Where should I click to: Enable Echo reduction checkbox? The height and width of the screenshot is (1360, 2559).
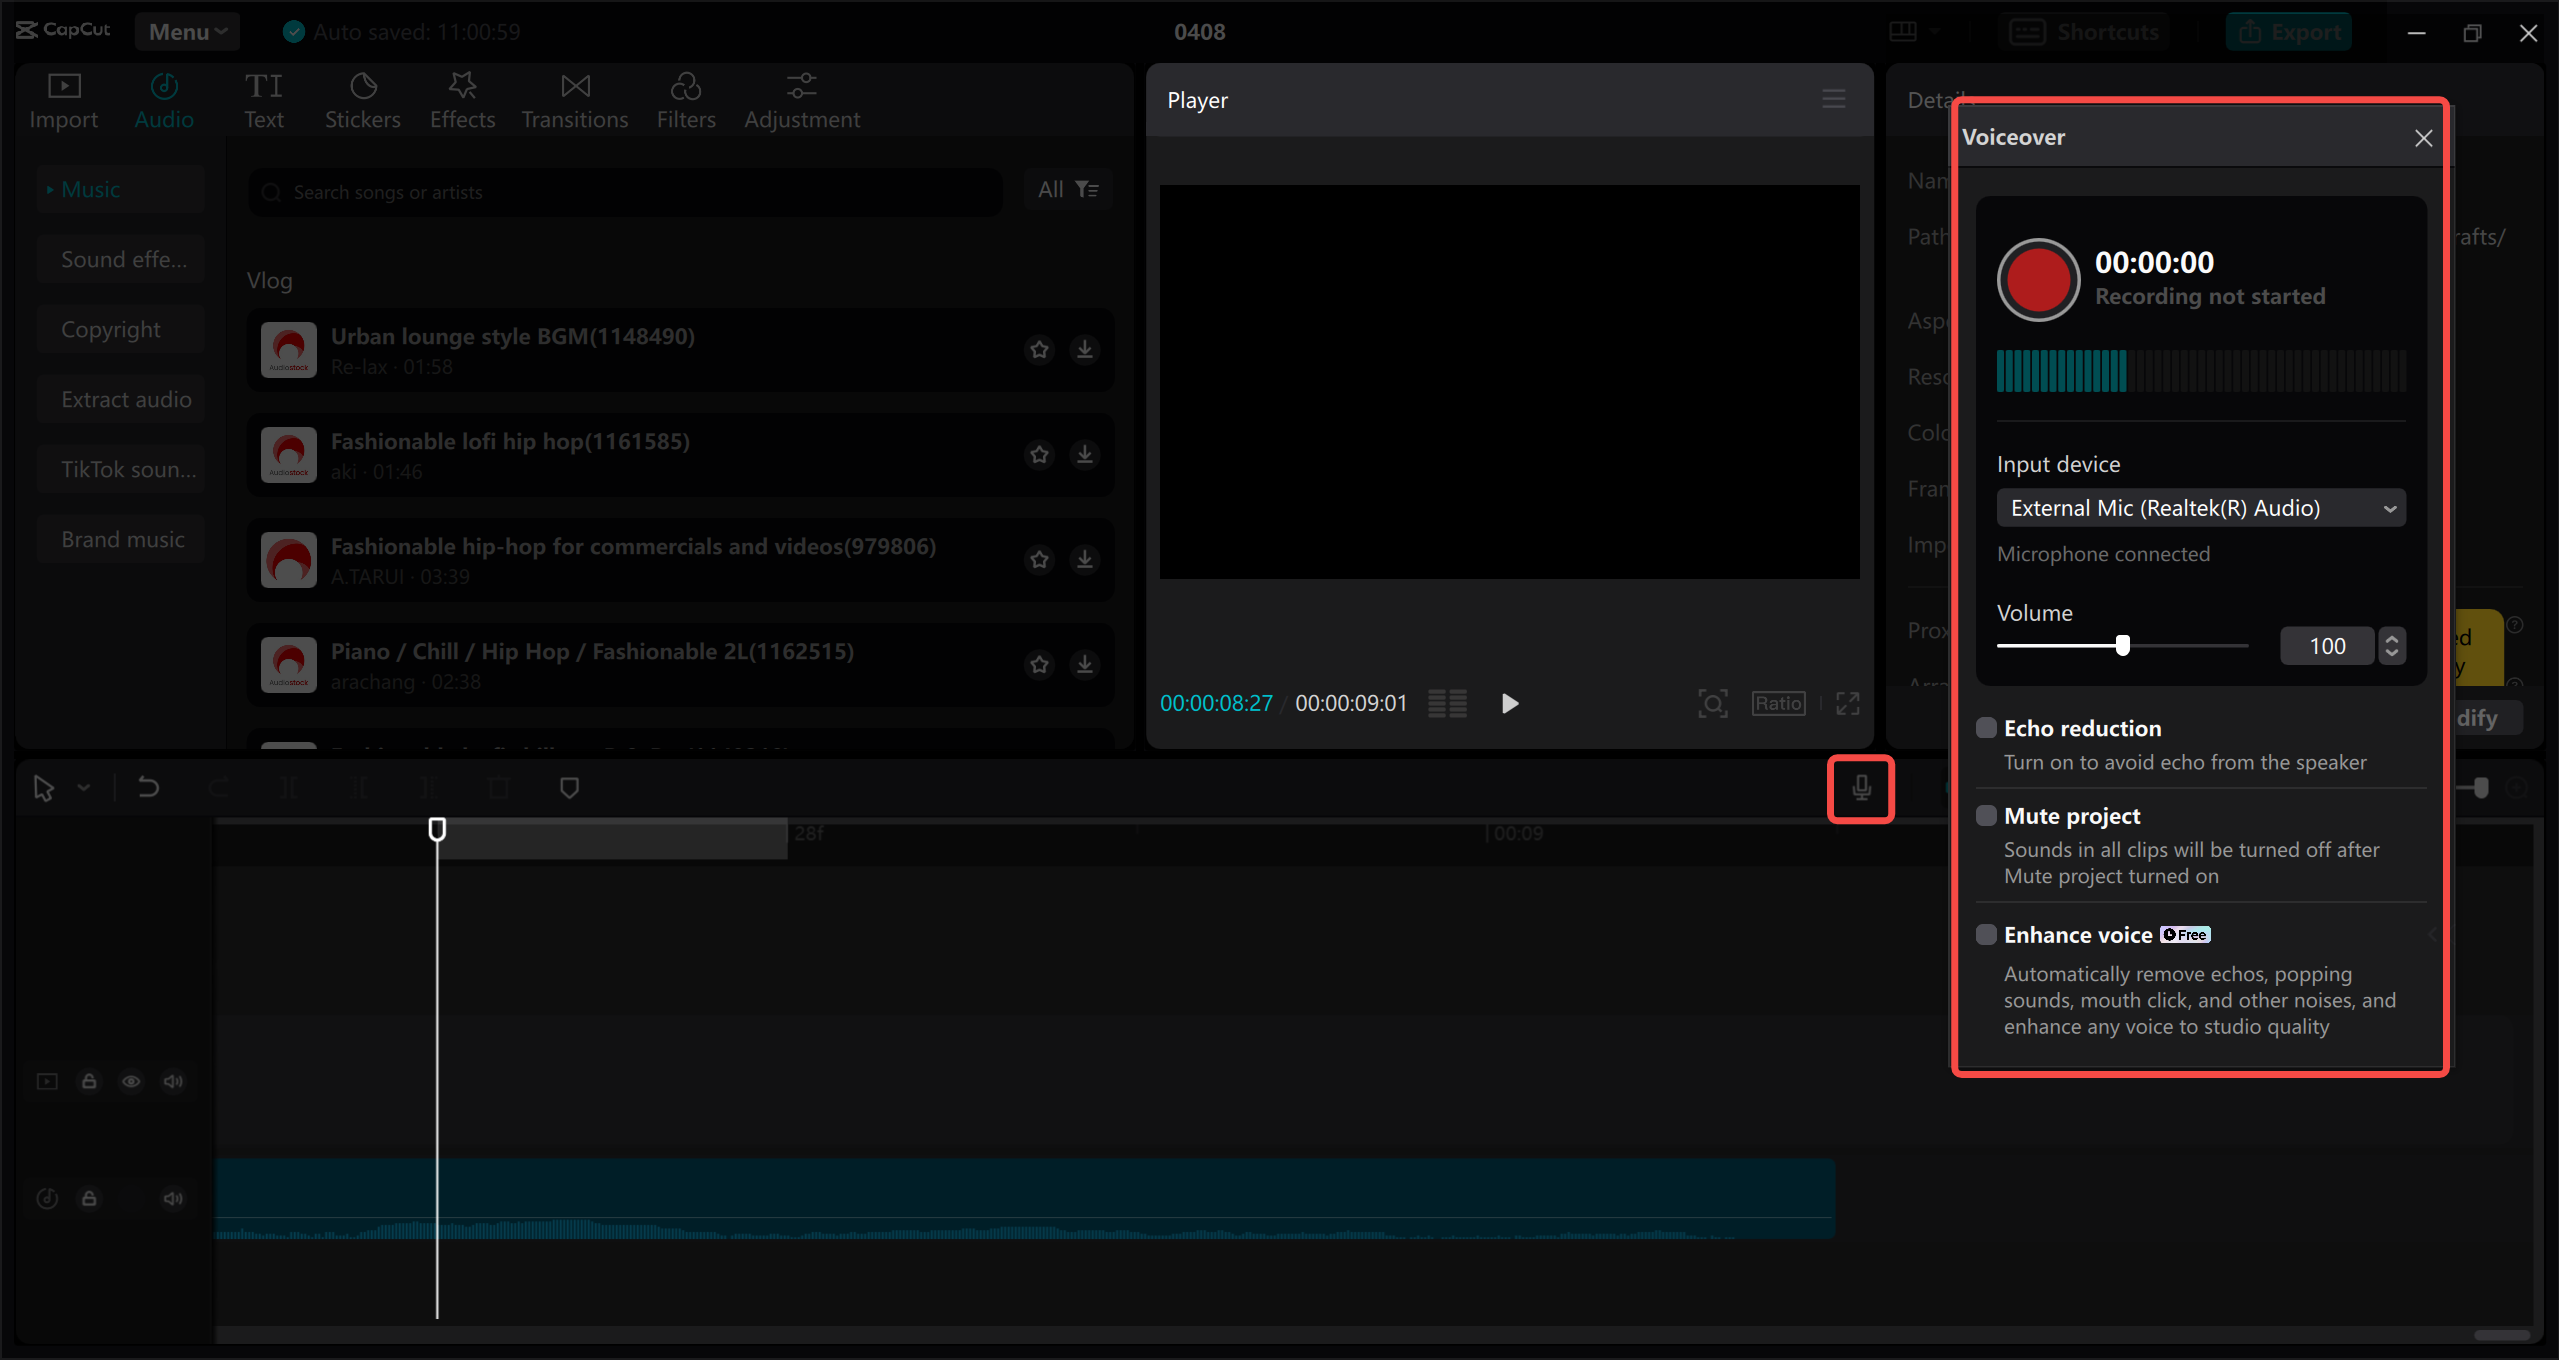pyautogui.click(x=1986, y=728)
